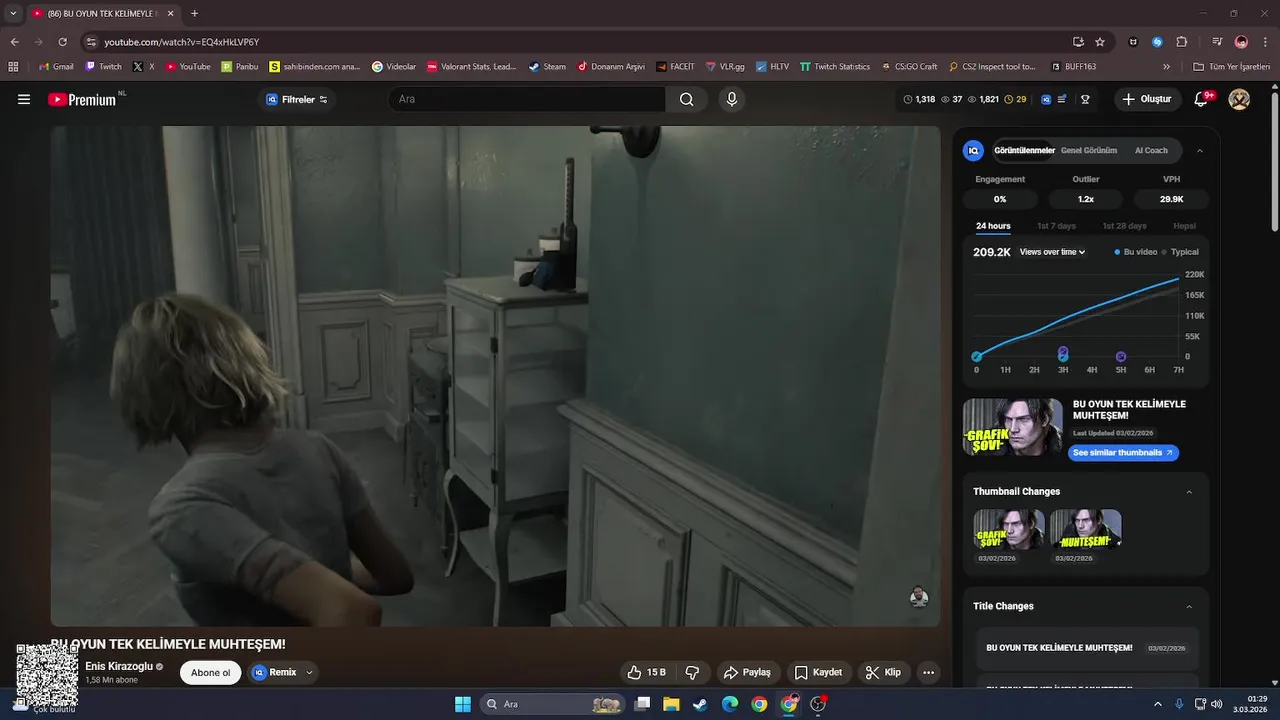Viewport: 1280px width, 720px height.
Task: Click the Abone ol subscribe button
Action: point(210,672)
